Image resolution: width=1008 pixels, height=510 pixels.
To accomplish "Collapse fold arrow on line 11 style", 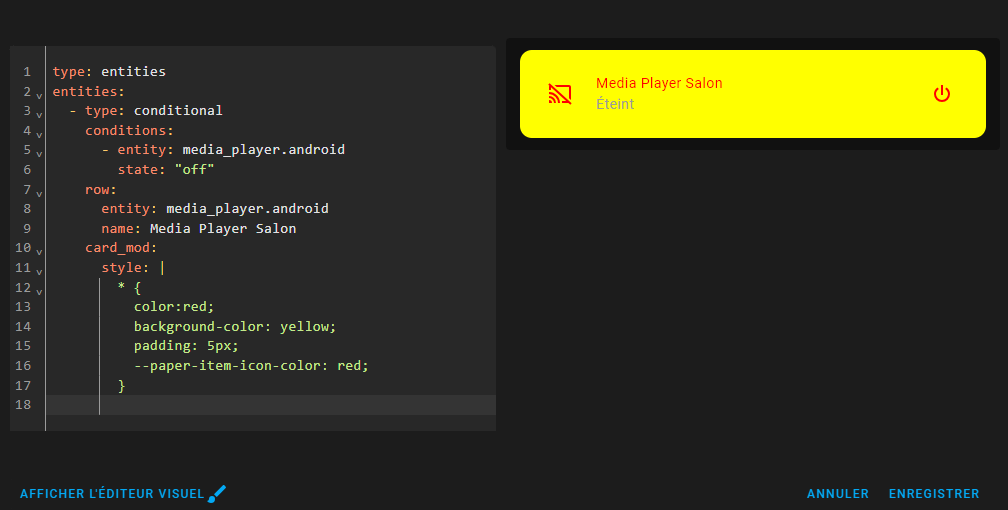I will tap(39, 272).
